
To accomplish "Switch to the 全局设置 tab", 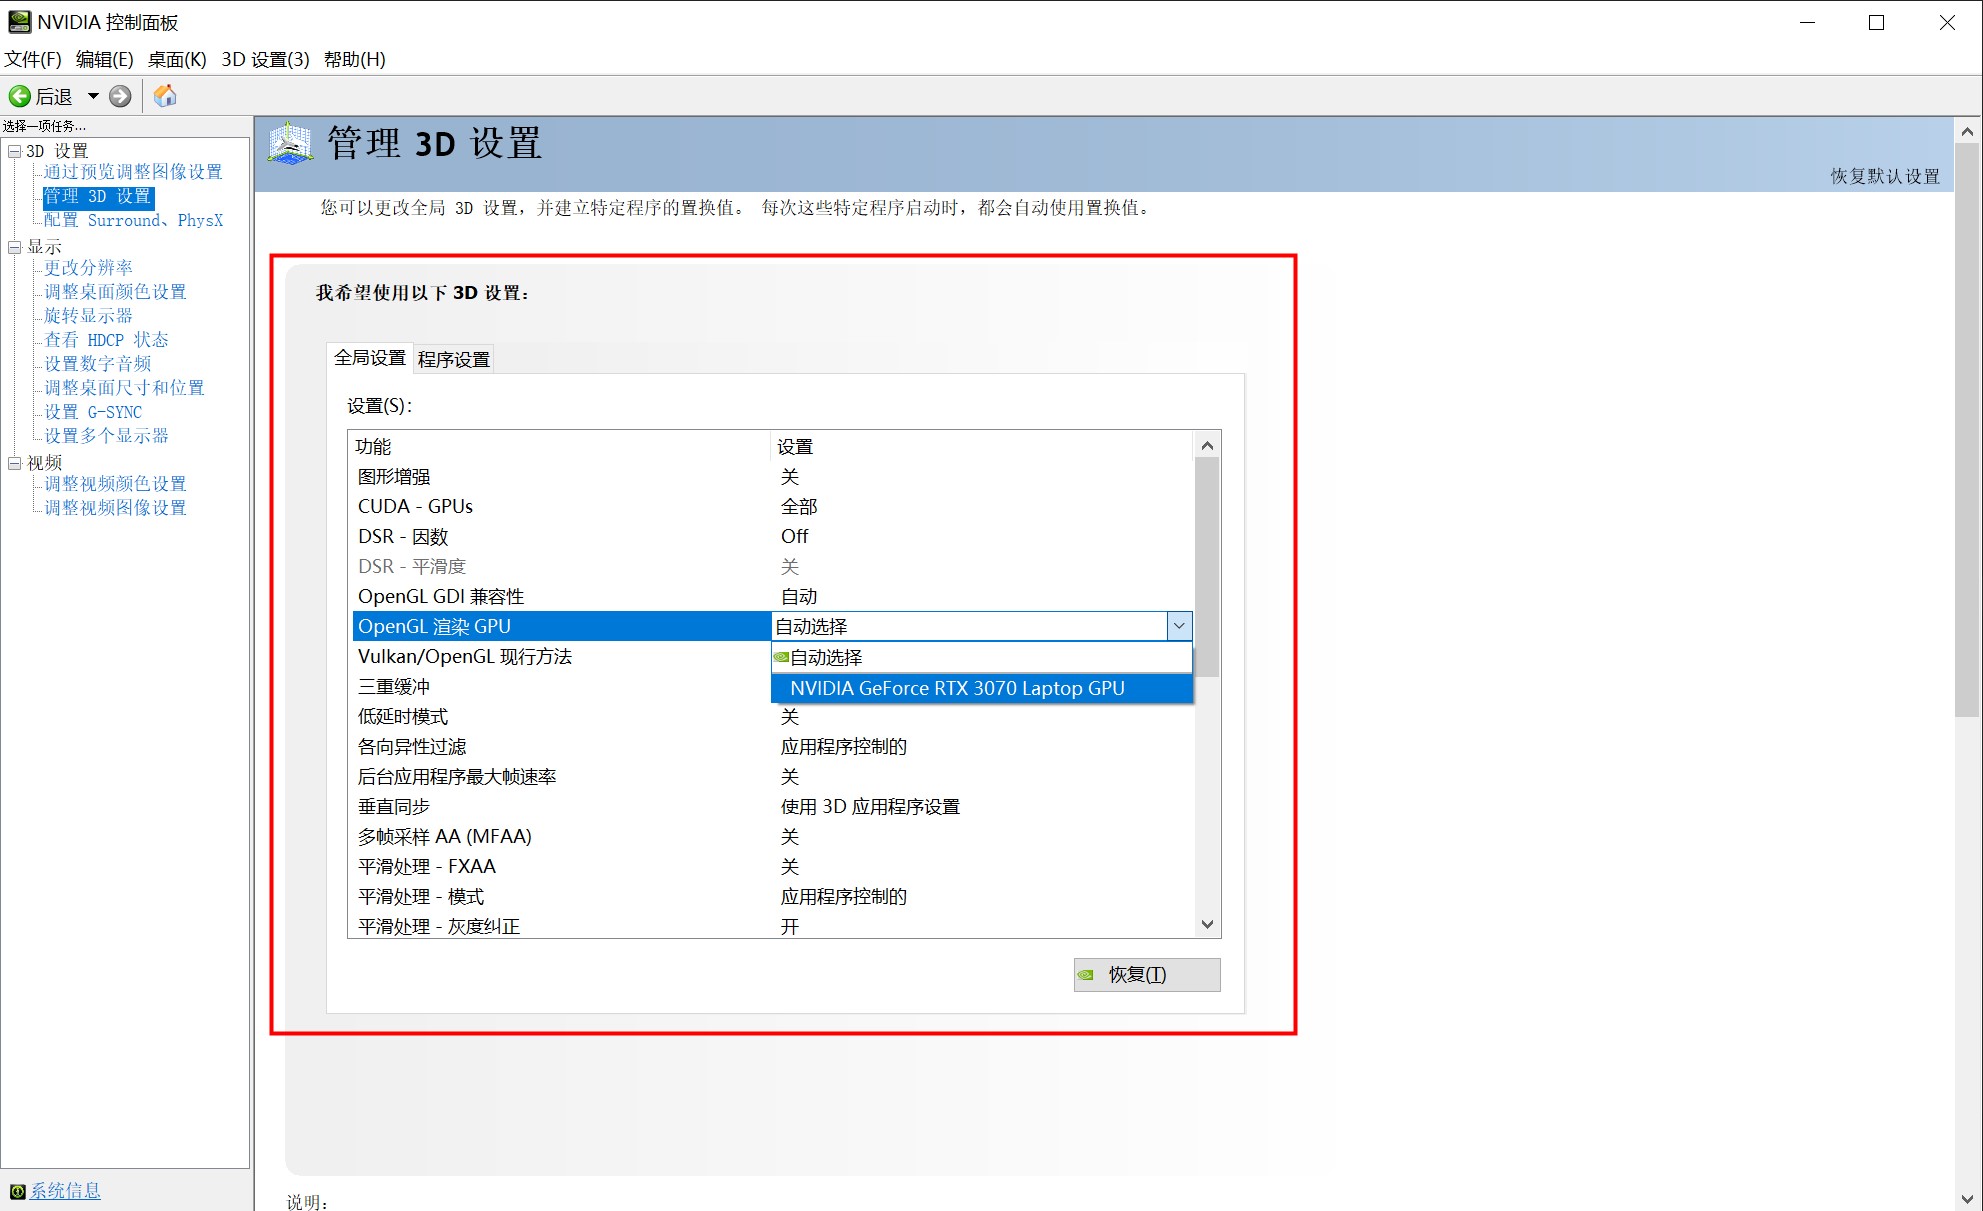I will click(369, 357).
